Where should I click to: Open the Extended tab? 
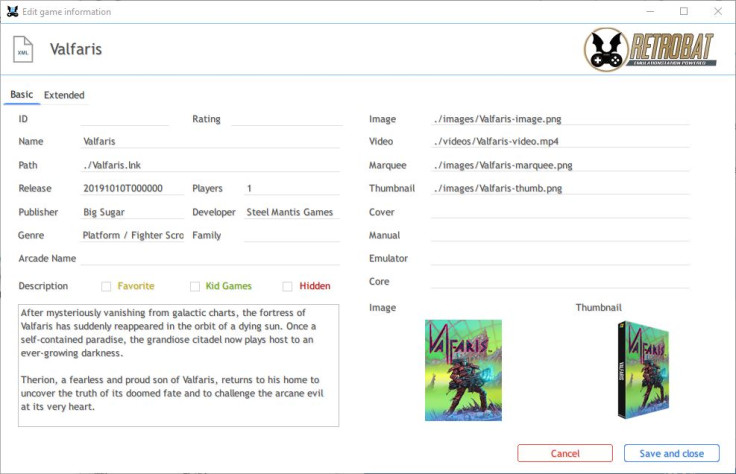[64, 95]
